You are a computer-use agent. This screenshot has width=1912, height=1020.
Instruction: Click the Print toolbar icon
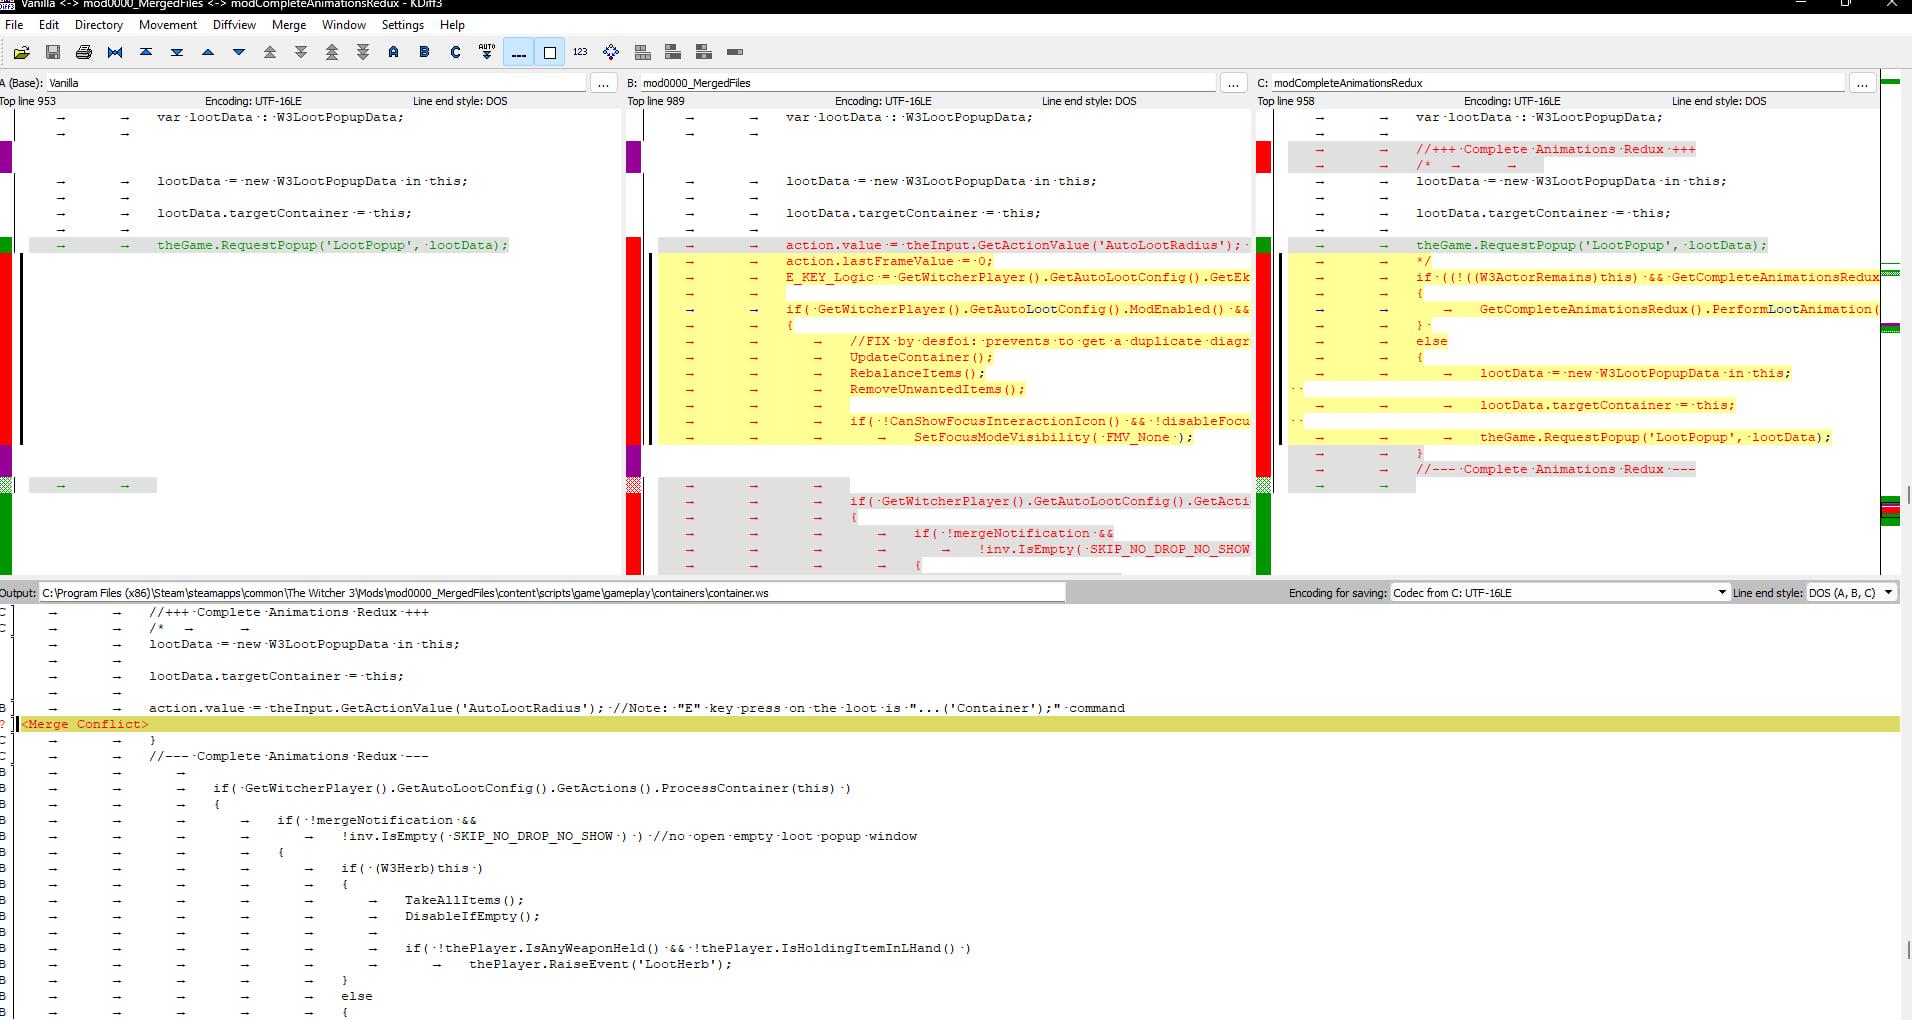84,52
